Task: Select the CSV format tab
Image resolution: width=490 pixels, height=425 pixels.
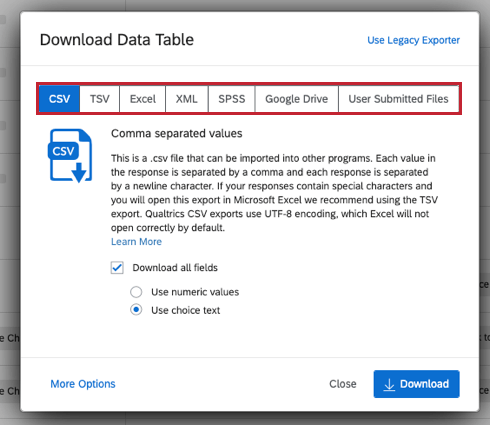Action: pos(59,99)
